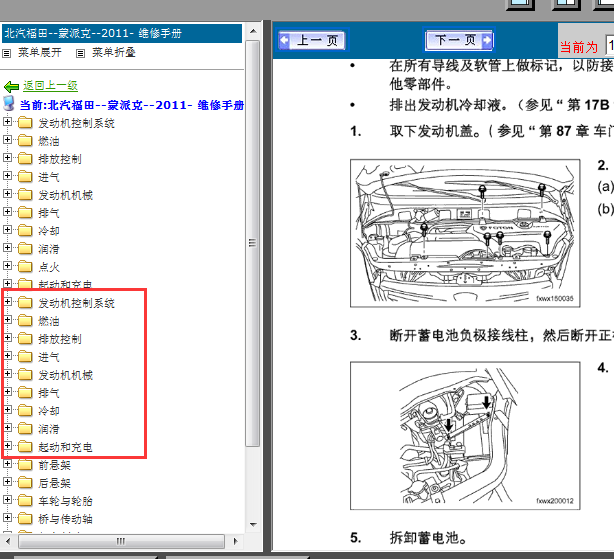Expand the 润滑 node directly above 点火
Image resolution: width=614 pixels, height=559 pixels.
(x=7, y=247)
